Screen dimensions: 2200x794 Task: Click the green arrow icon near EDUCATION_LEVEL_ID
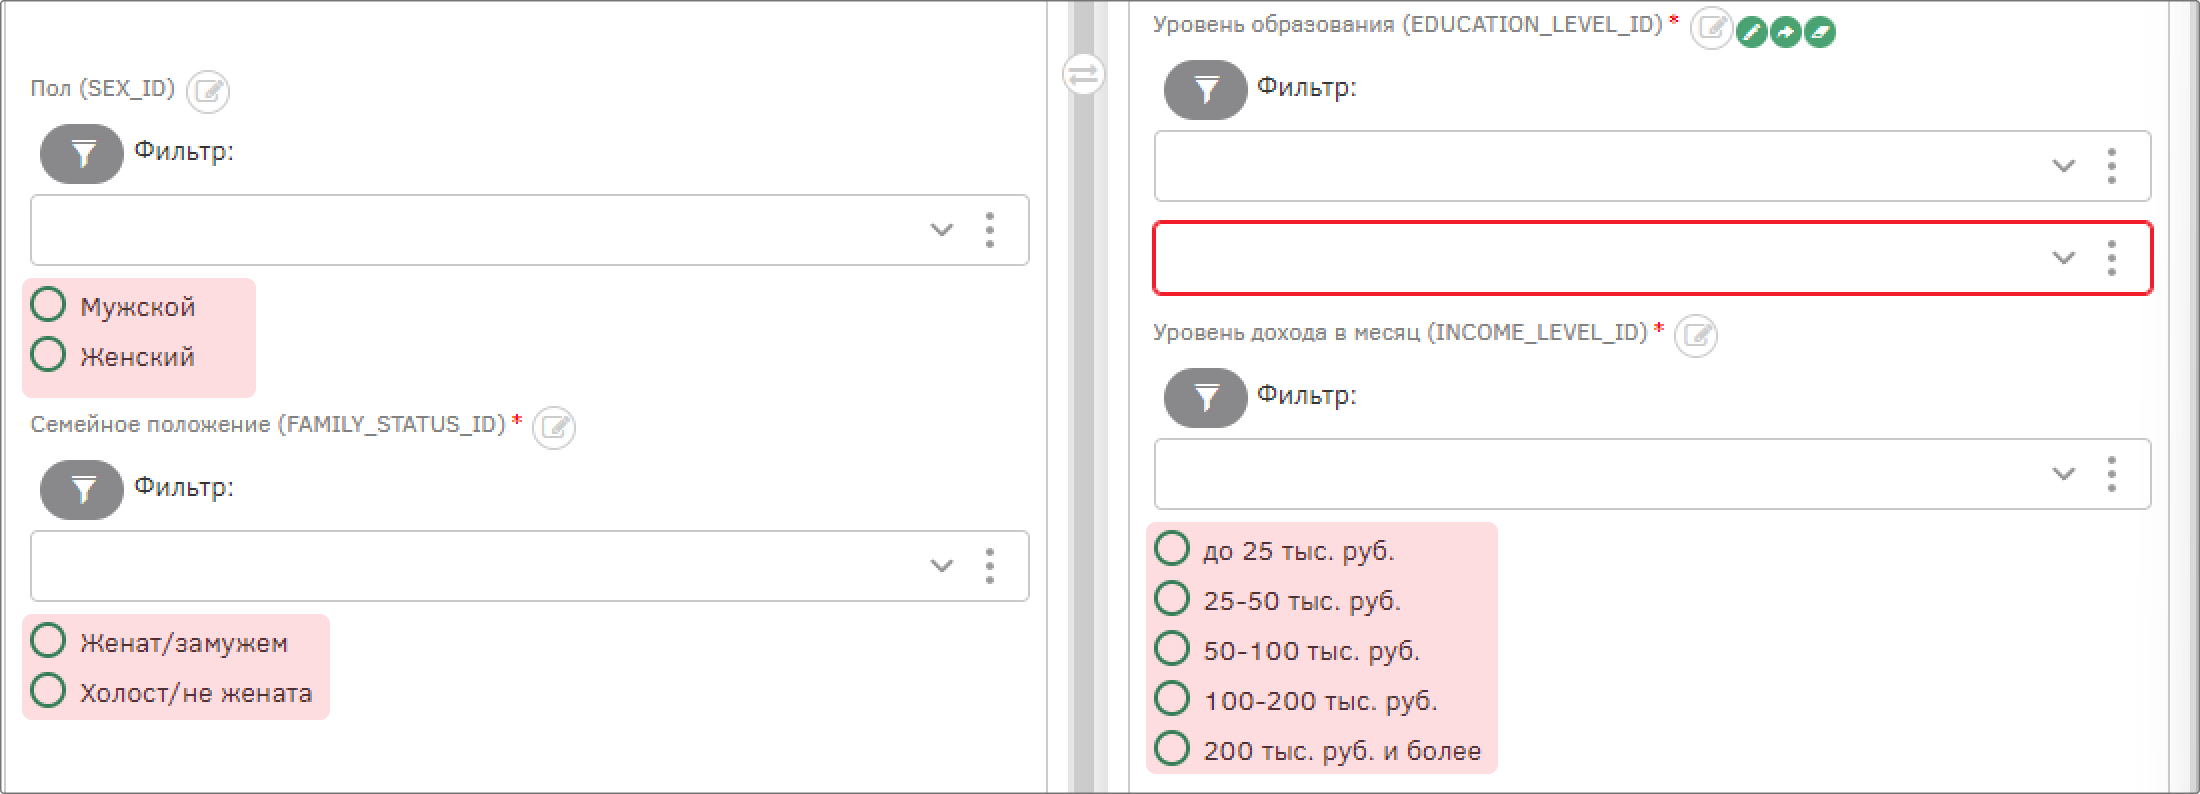pyautogui.click(x=1785, y=33)
